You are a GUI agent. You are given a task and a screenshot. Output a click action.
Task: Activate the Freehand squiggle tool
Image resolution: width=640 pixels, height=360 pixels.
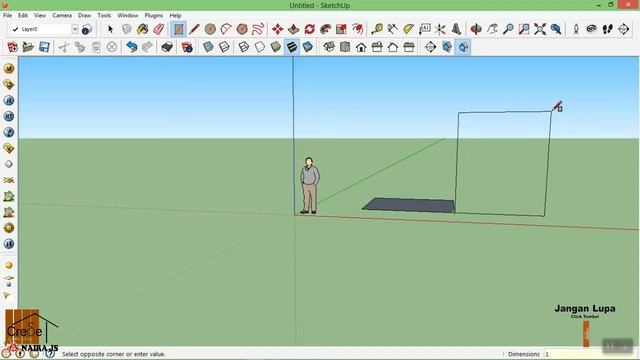258,29
